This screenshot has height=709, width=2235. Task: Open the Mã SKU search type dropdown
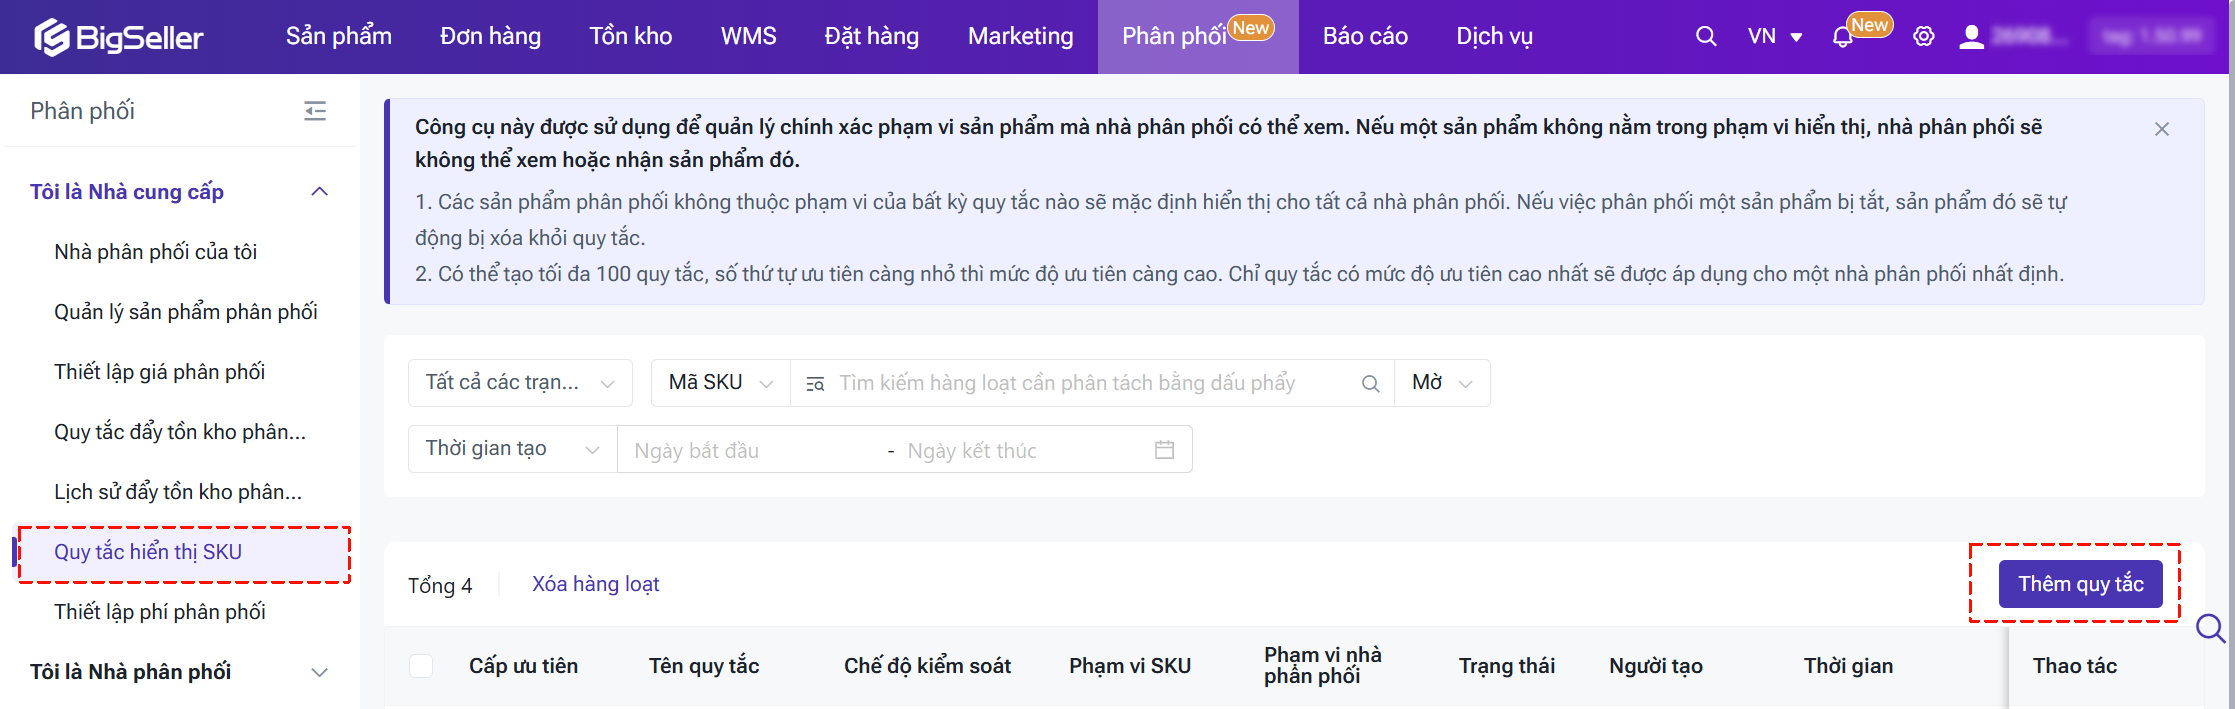720,383
